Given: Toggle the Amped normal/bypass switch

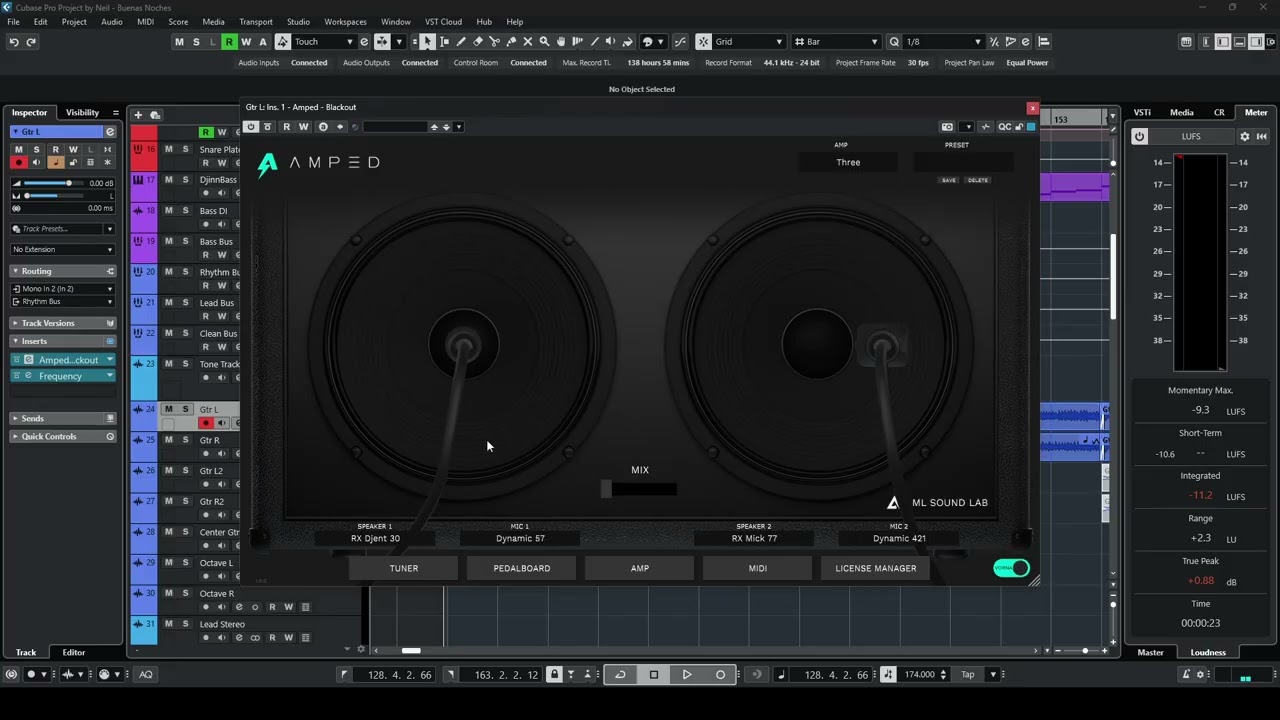Looking at the screenshot, I should coord(1011,568).
